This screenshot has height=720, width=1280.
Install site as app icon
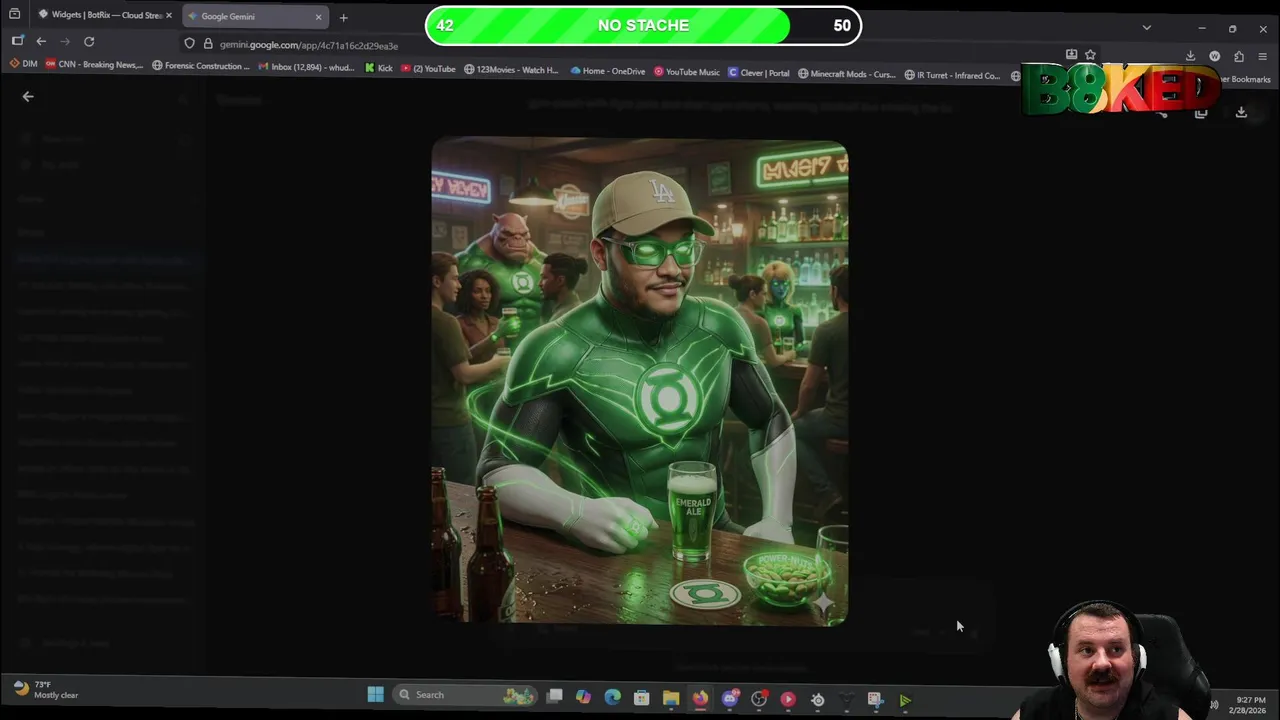[1071, 55]
